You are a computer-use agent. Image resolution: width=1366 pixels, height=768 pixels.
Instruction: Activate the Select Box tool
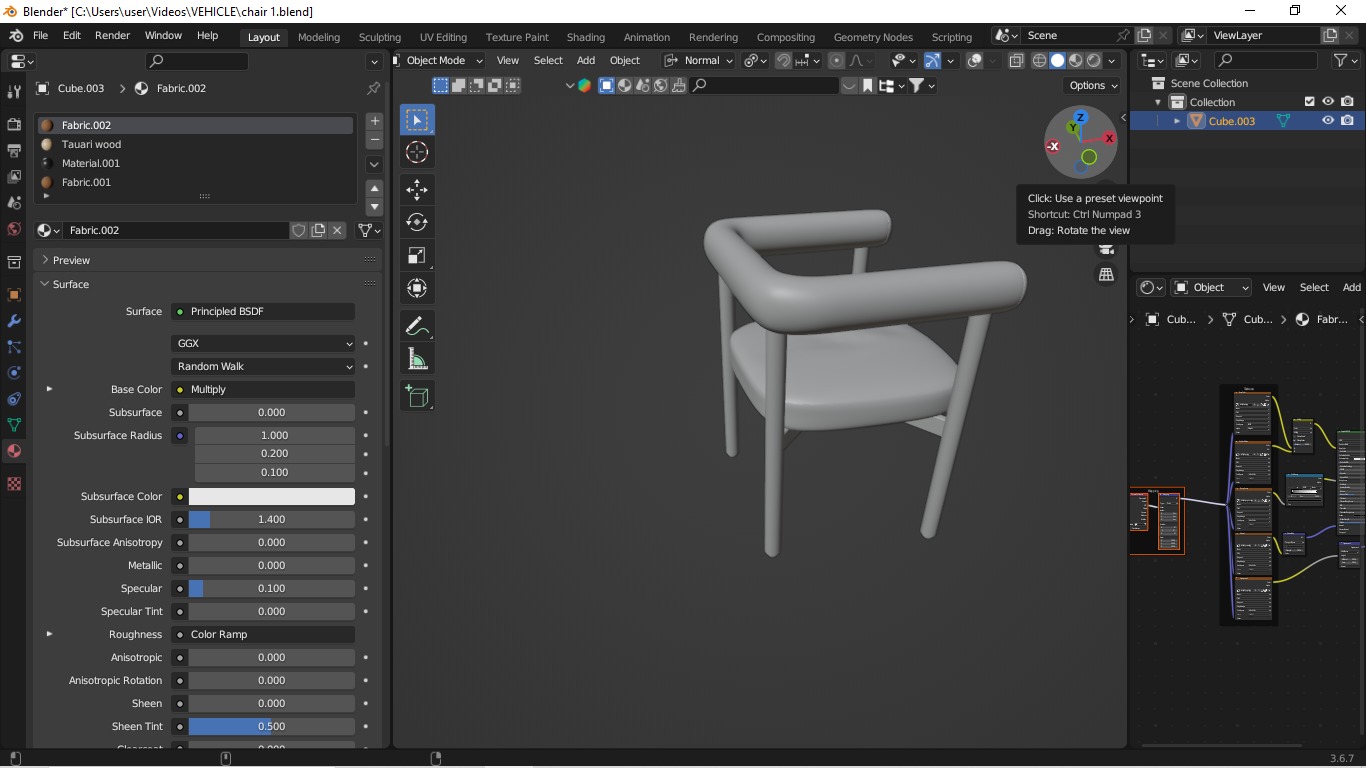click(417, 120)
